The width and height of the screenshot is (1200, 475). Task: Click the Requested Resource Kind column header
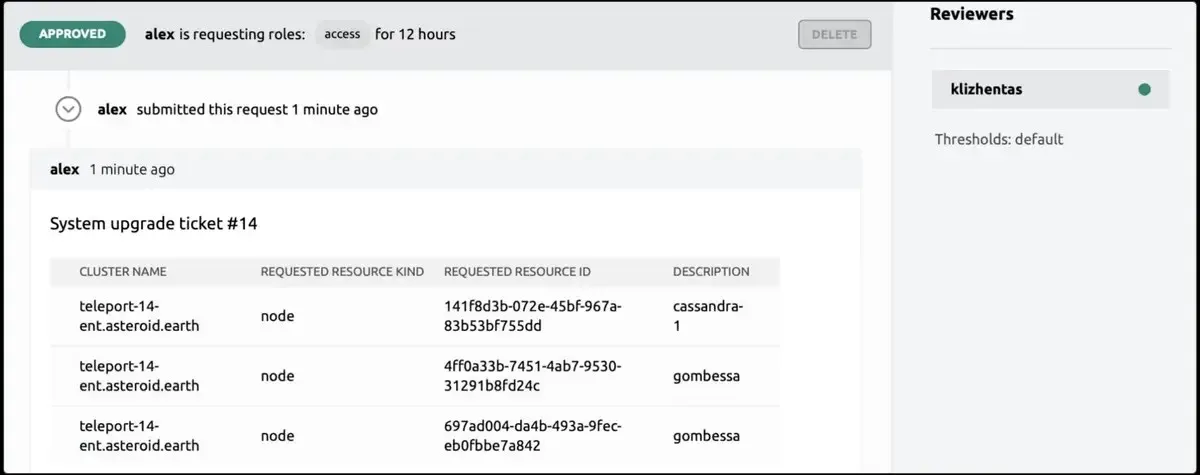coord(342,271)
